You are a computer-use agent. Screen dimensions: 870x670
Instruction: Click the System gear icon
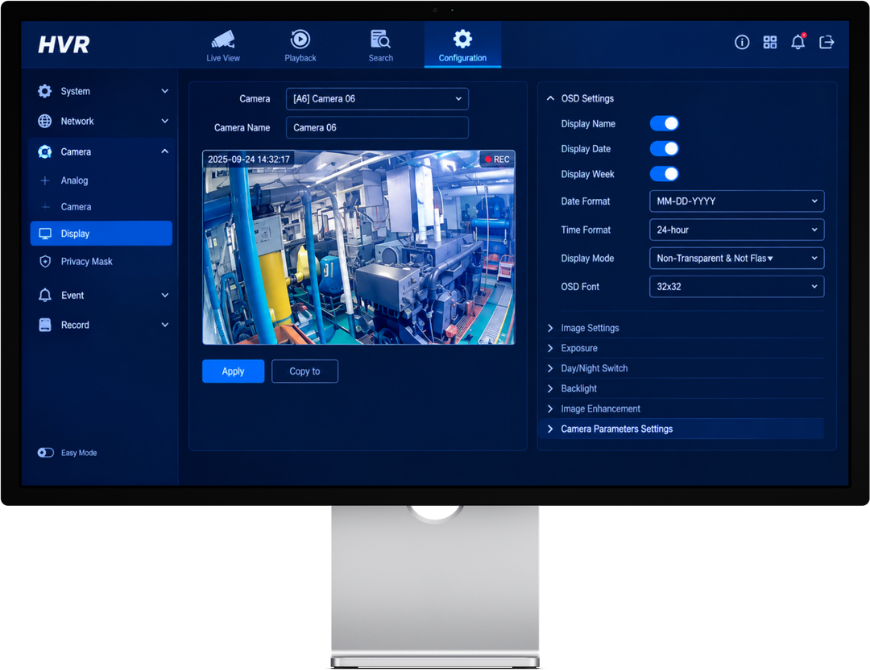point(45,91)
